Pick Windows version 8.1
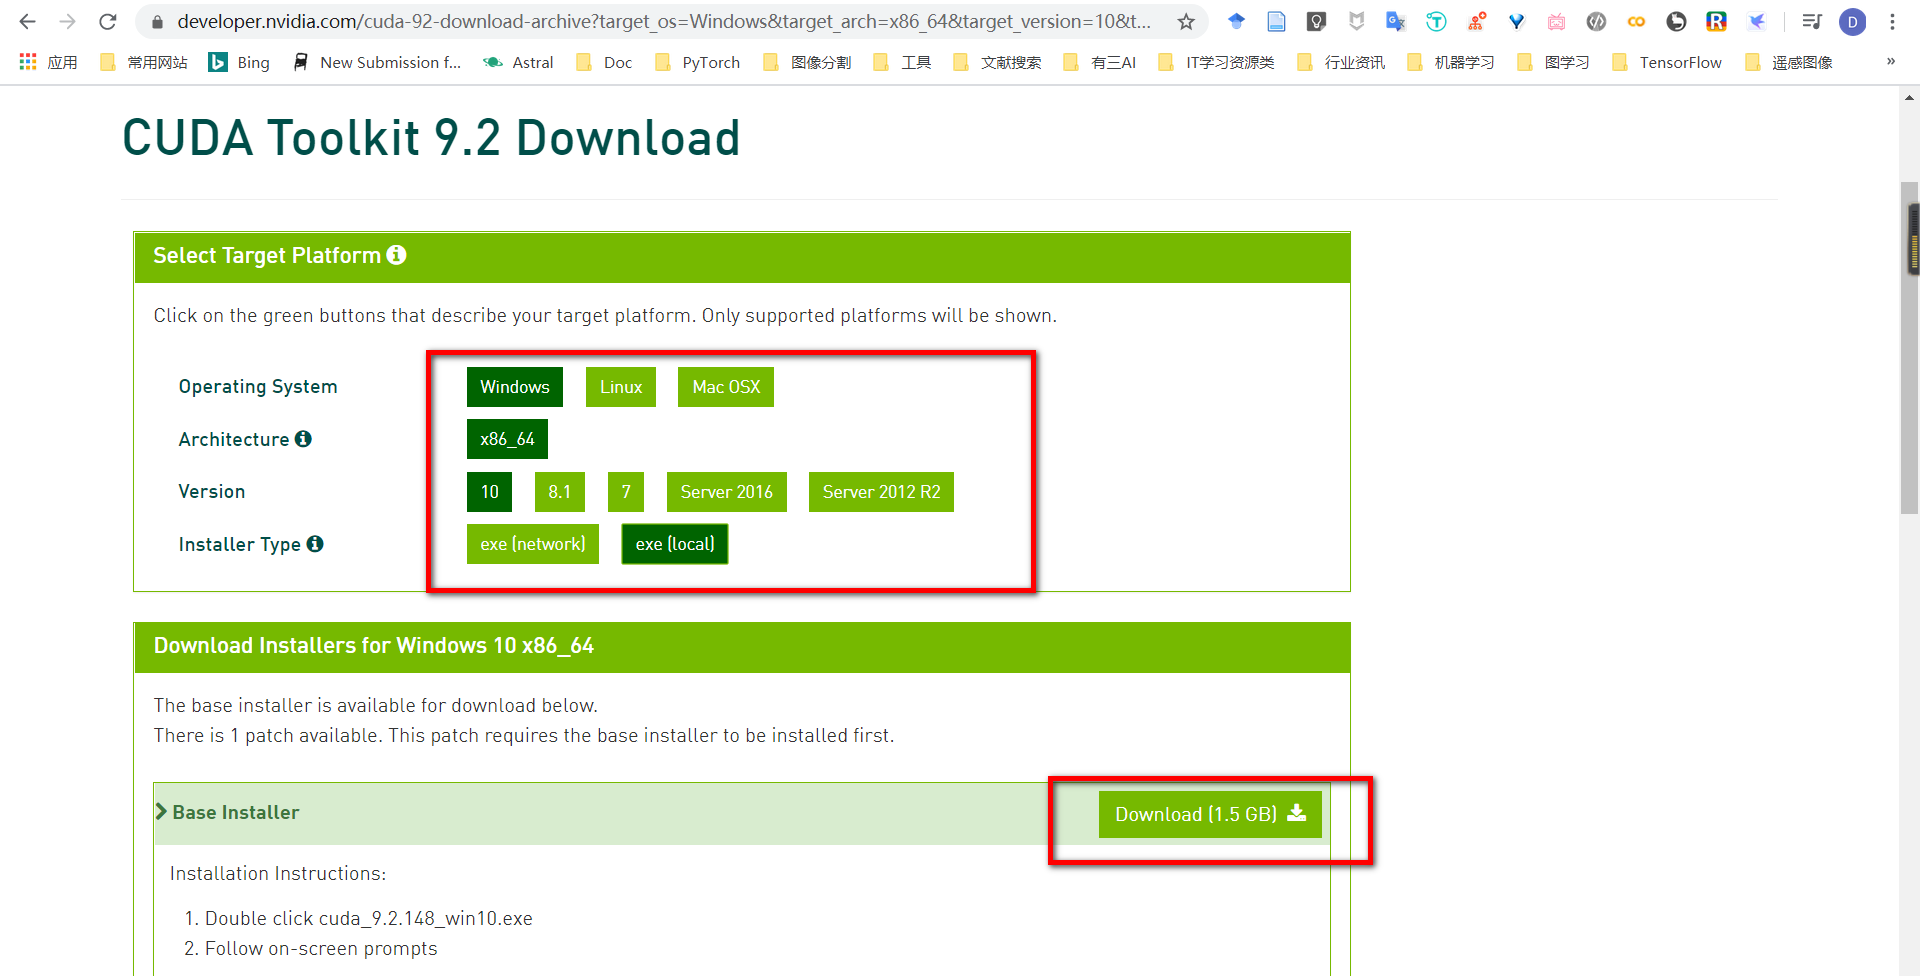1920x976 pixels. tap(560, 492)
